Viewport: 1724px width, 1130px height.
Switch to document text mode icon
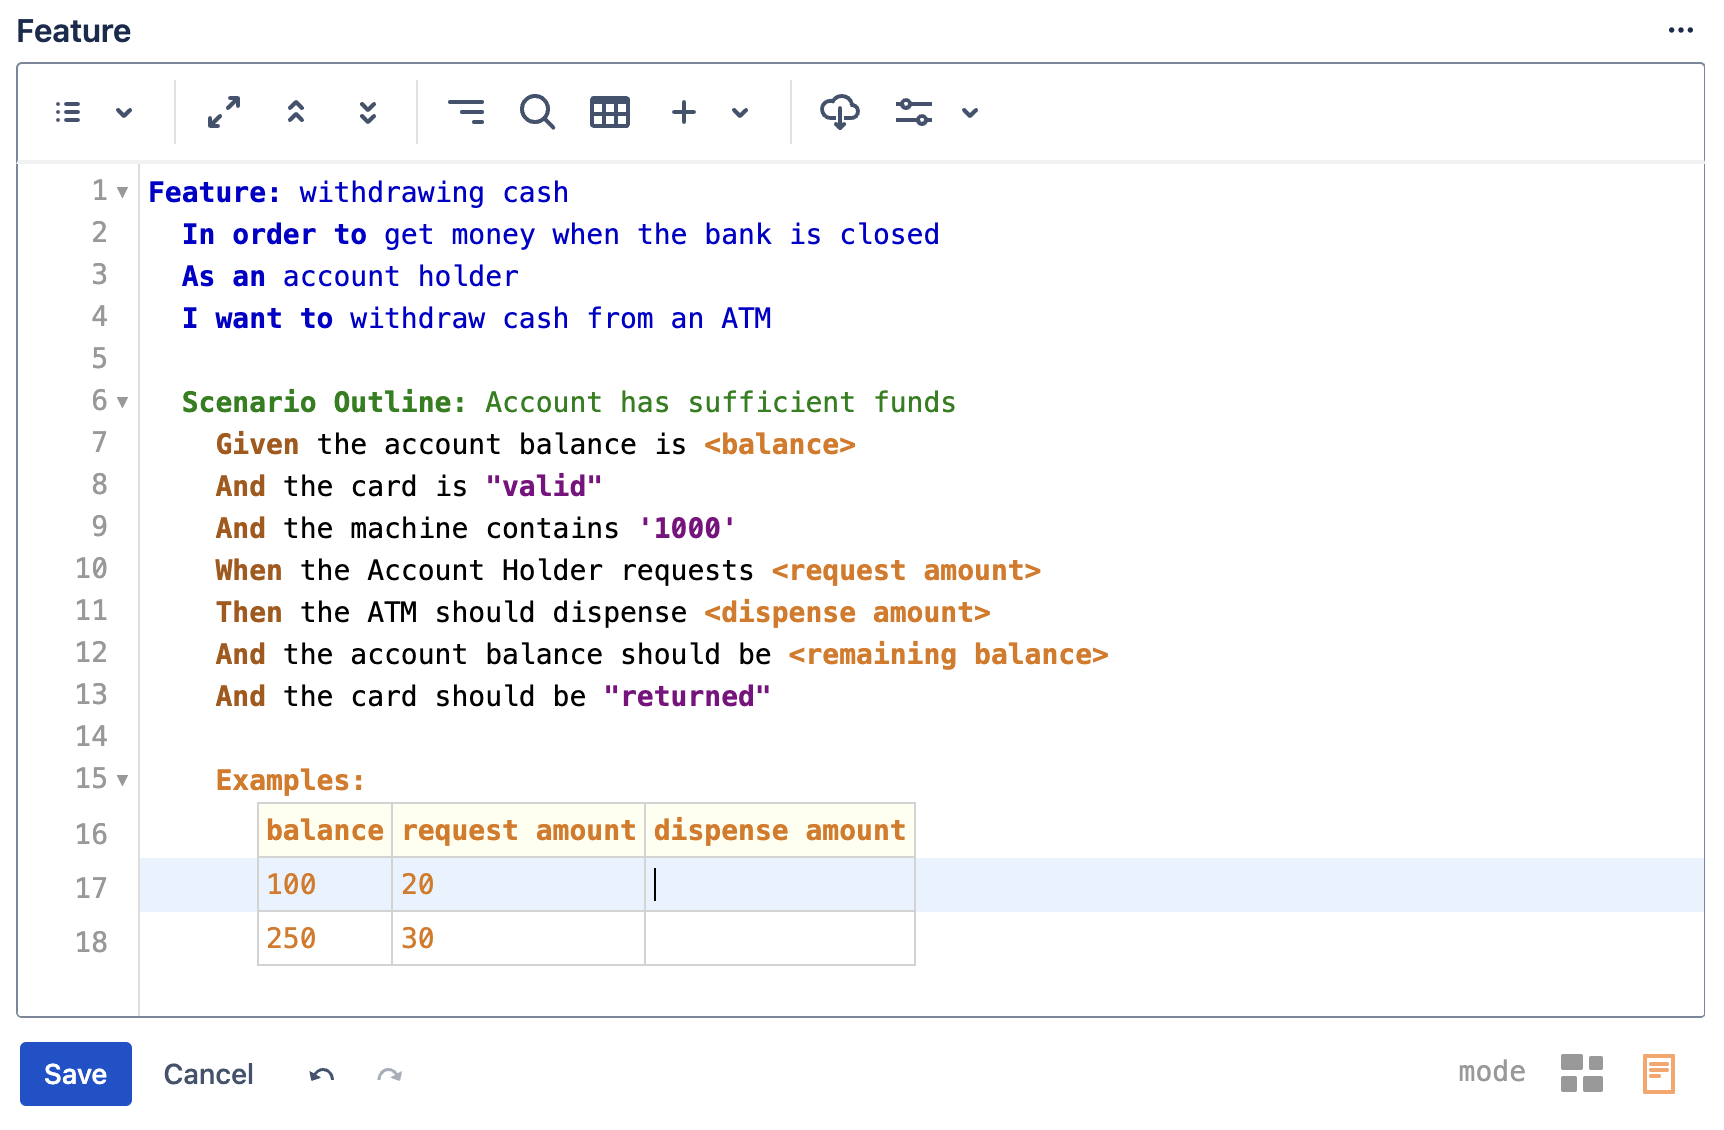(x=1659, y=1074)
